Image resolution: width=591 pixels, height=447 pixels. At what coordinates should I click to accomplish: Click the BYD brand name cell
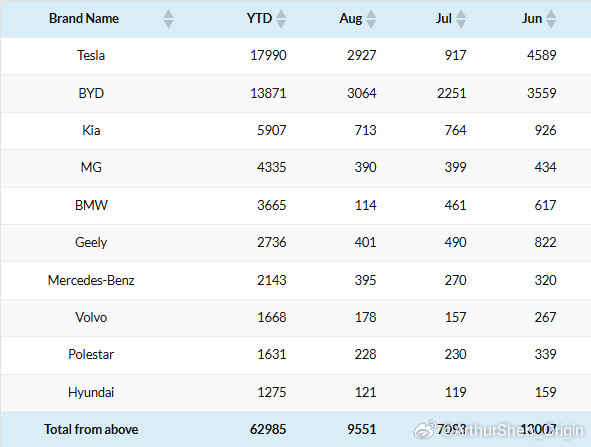click(91, 93)
